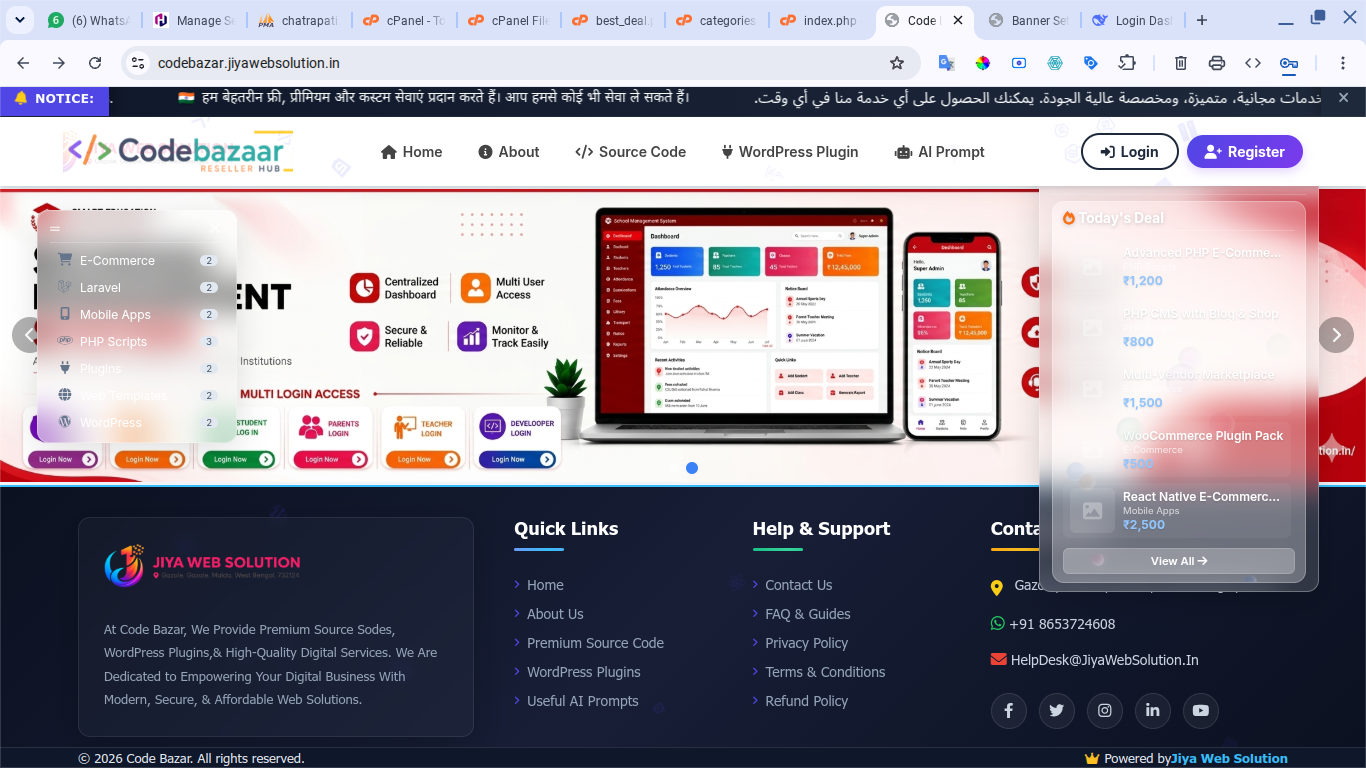Screen dimensions: 1366x768
Task: Show previous banner slide with left arrow
Action: (29, 335)
